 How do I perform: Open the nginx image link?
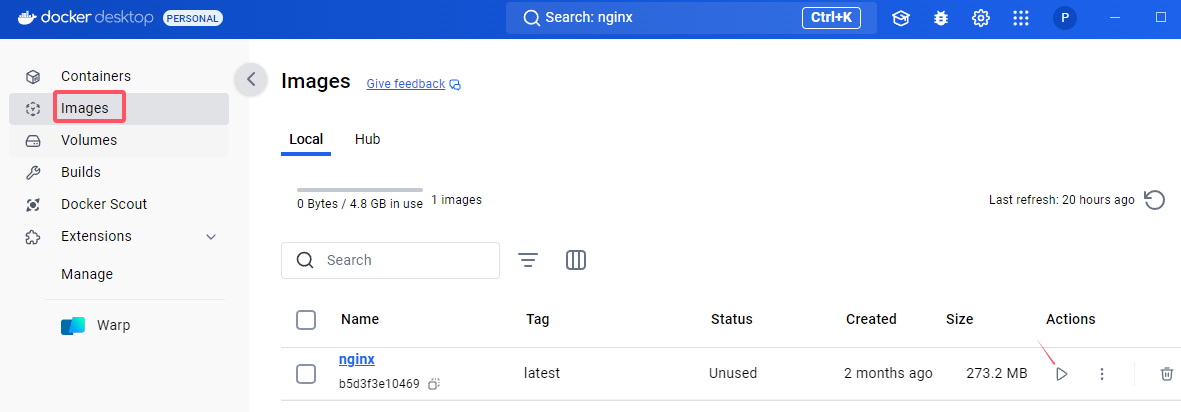[x=357, y=359]
